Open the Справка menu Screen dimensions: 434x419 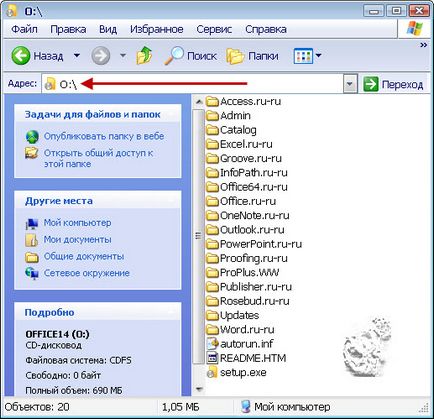(x=266, y=29)
